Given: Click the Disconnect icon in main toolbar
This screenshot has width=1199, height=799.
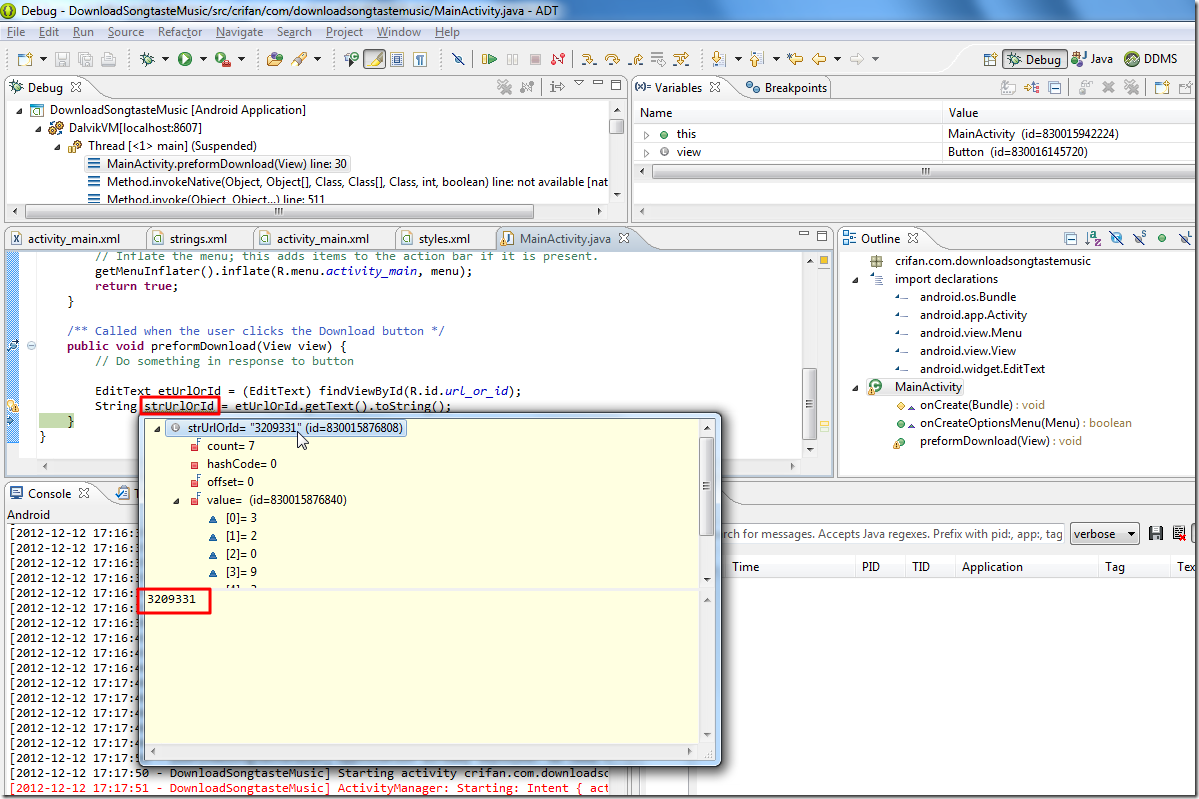Looking at the screenshot, I should 558,59.
